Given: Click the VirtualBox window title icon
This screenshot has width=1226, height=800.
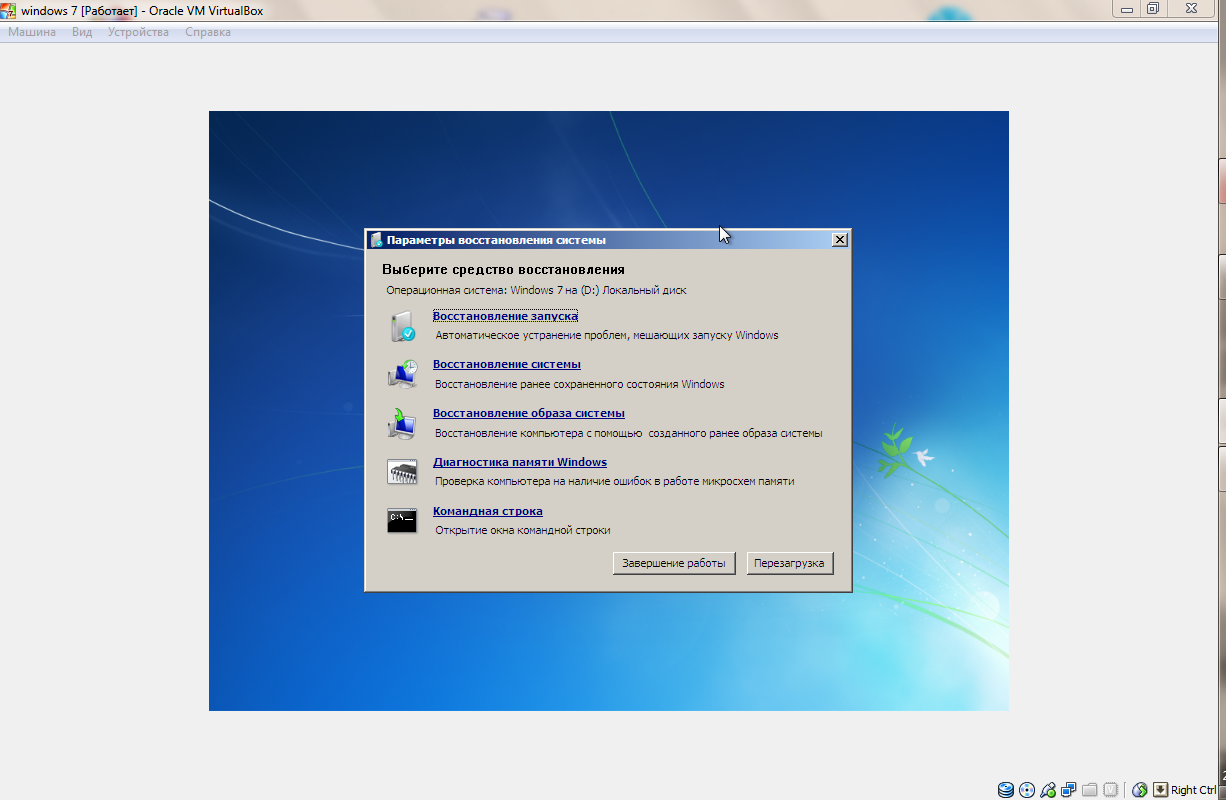Looking at the screenshot, I should (x=9, y=10).
